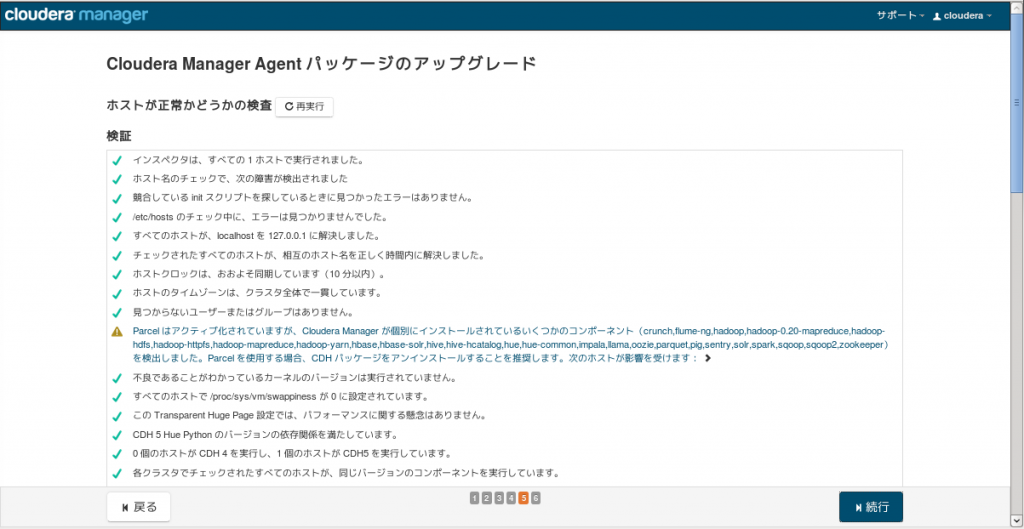This screenshot has height=529, width=1024.
Task: Go to wizard step 6
Action: [x=536, y=498]
